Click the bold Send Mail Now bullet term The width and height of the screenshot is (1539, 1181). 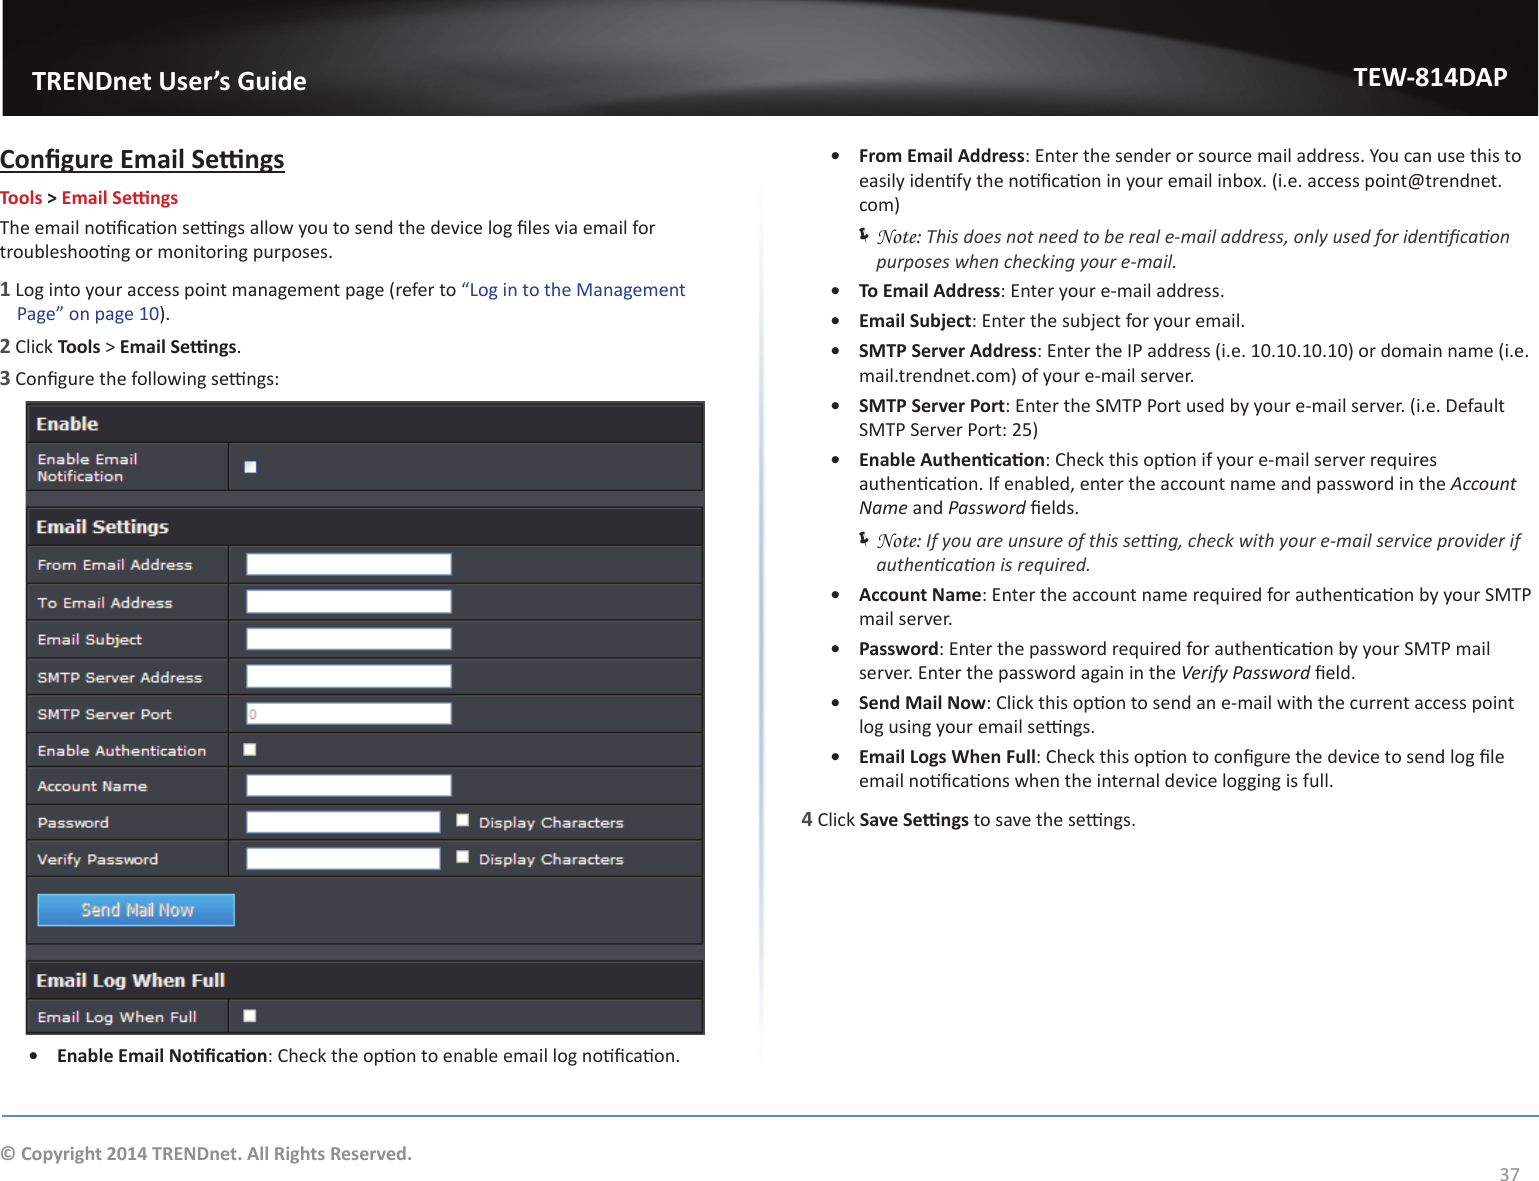coord(922,703)
